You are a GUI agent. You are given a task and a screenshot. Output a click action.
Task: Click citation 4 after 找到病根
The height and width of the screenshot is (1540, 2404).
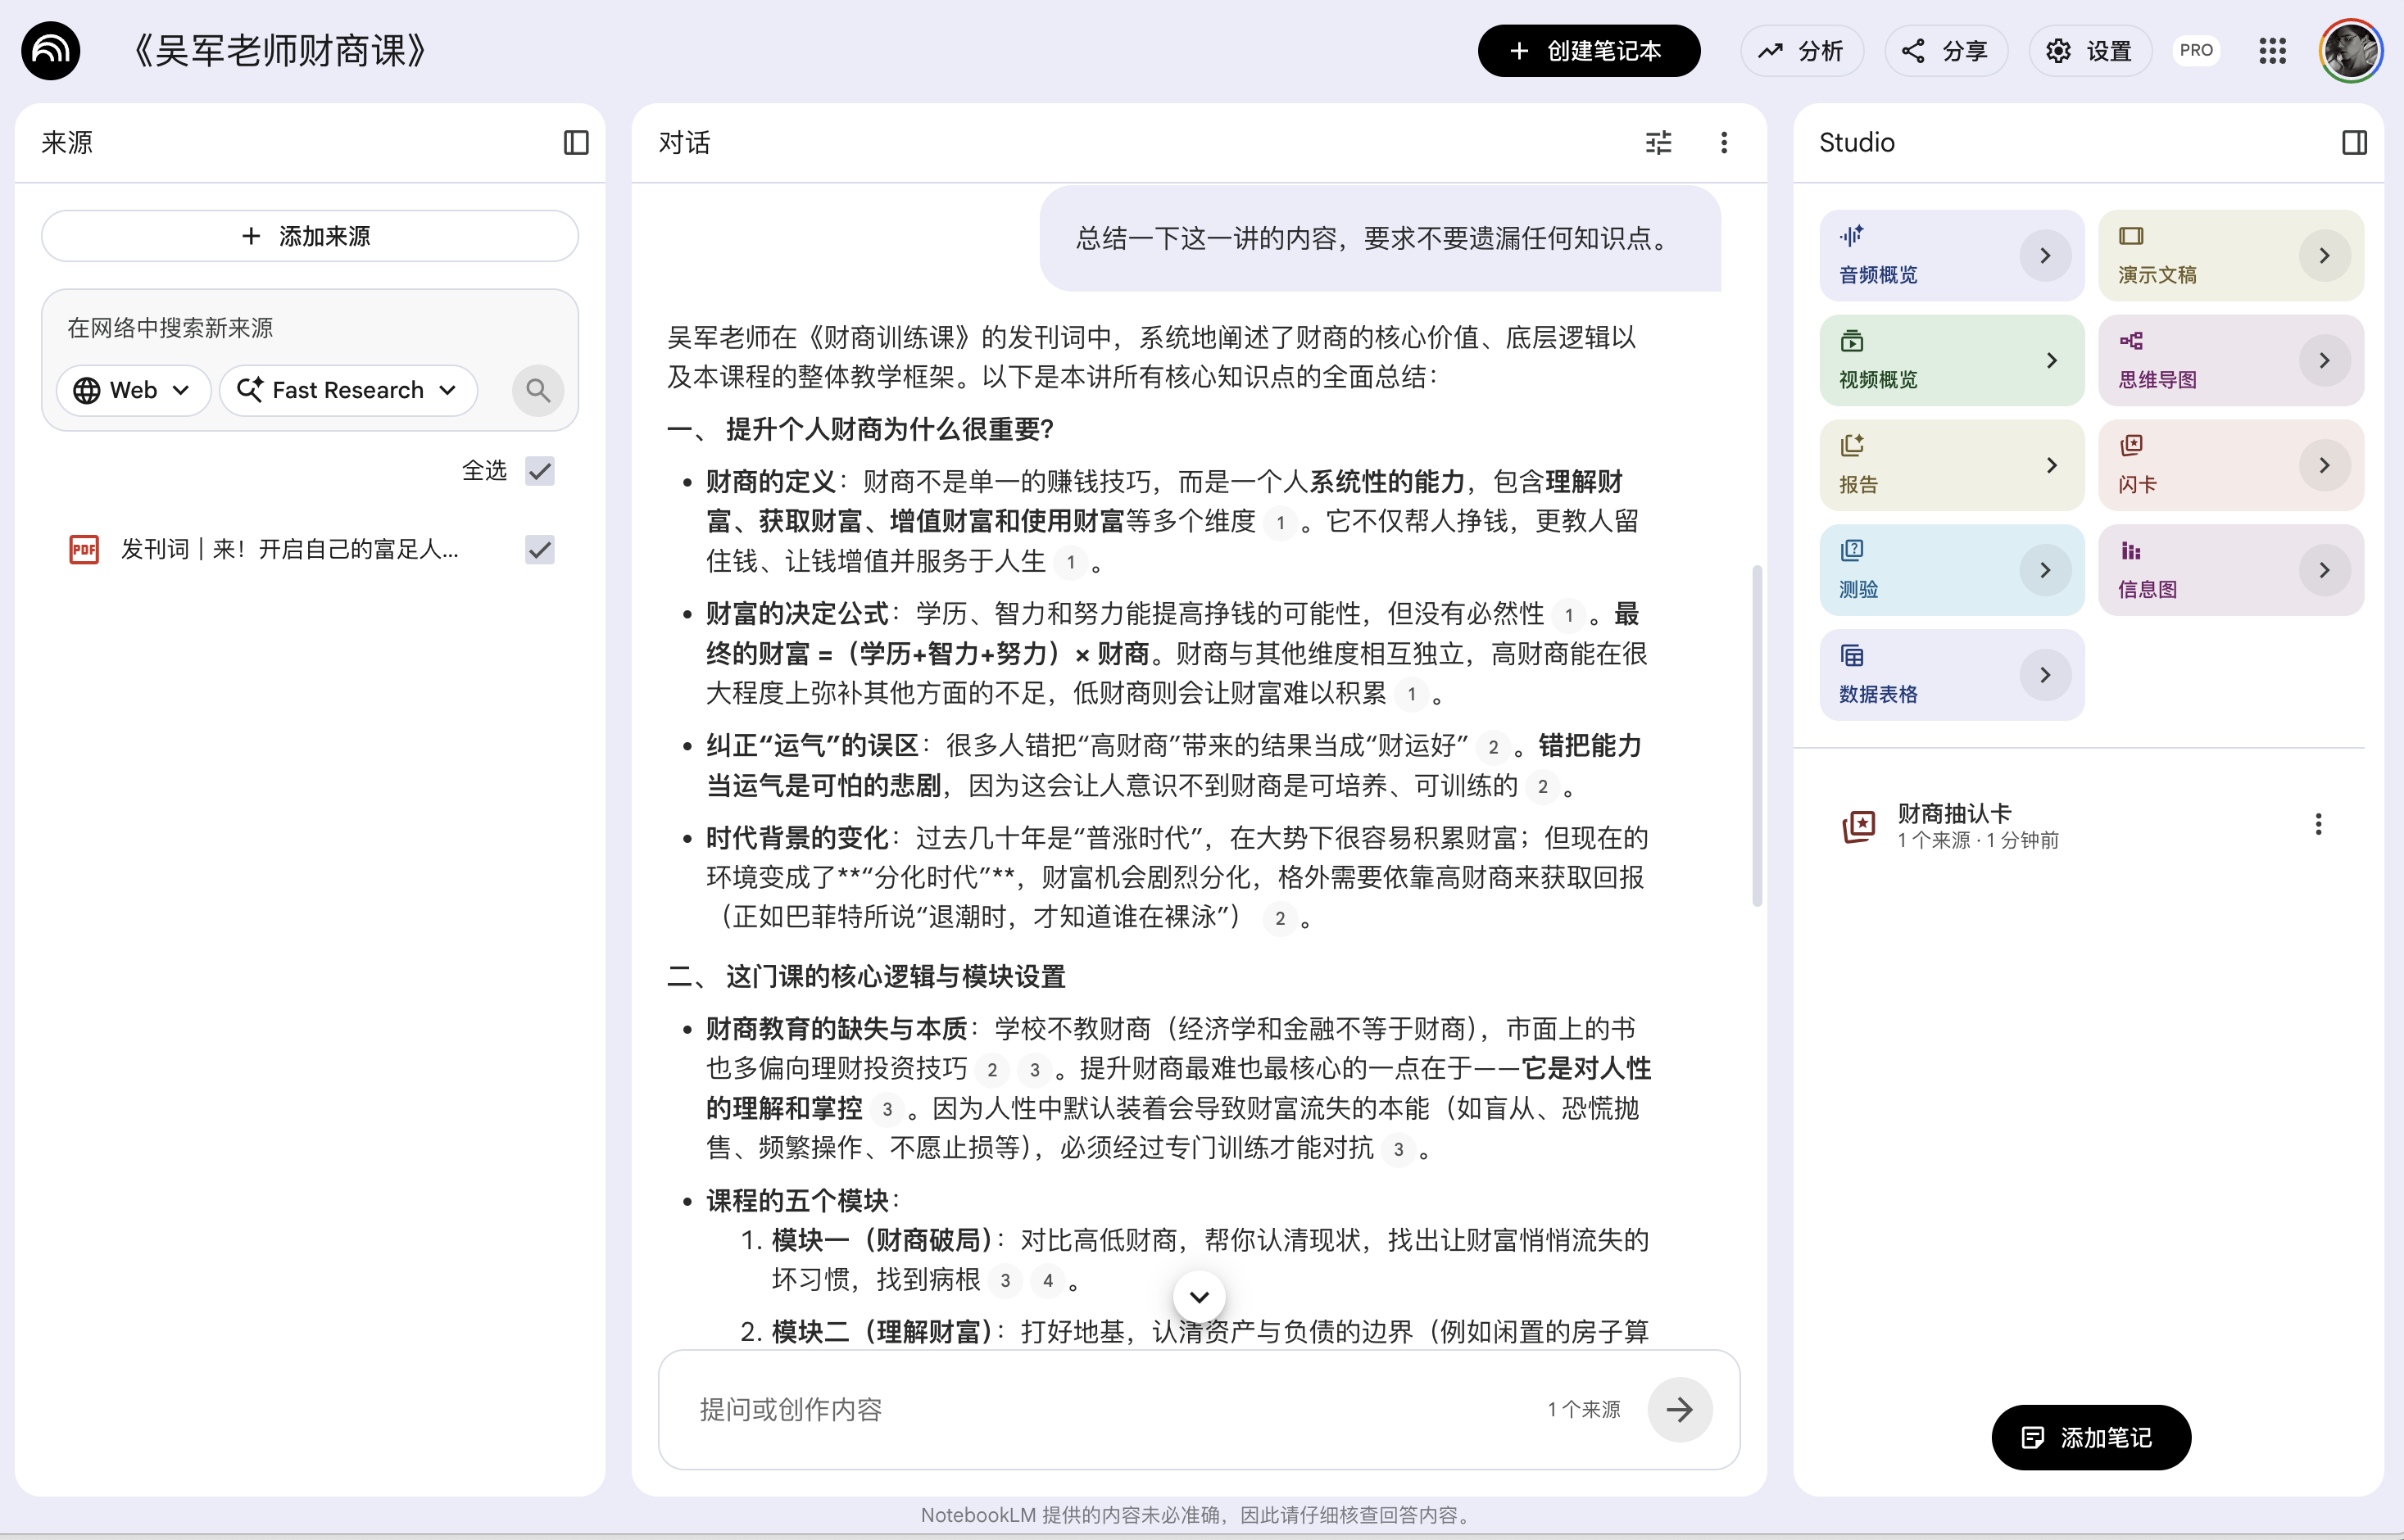point(1048,1281)
